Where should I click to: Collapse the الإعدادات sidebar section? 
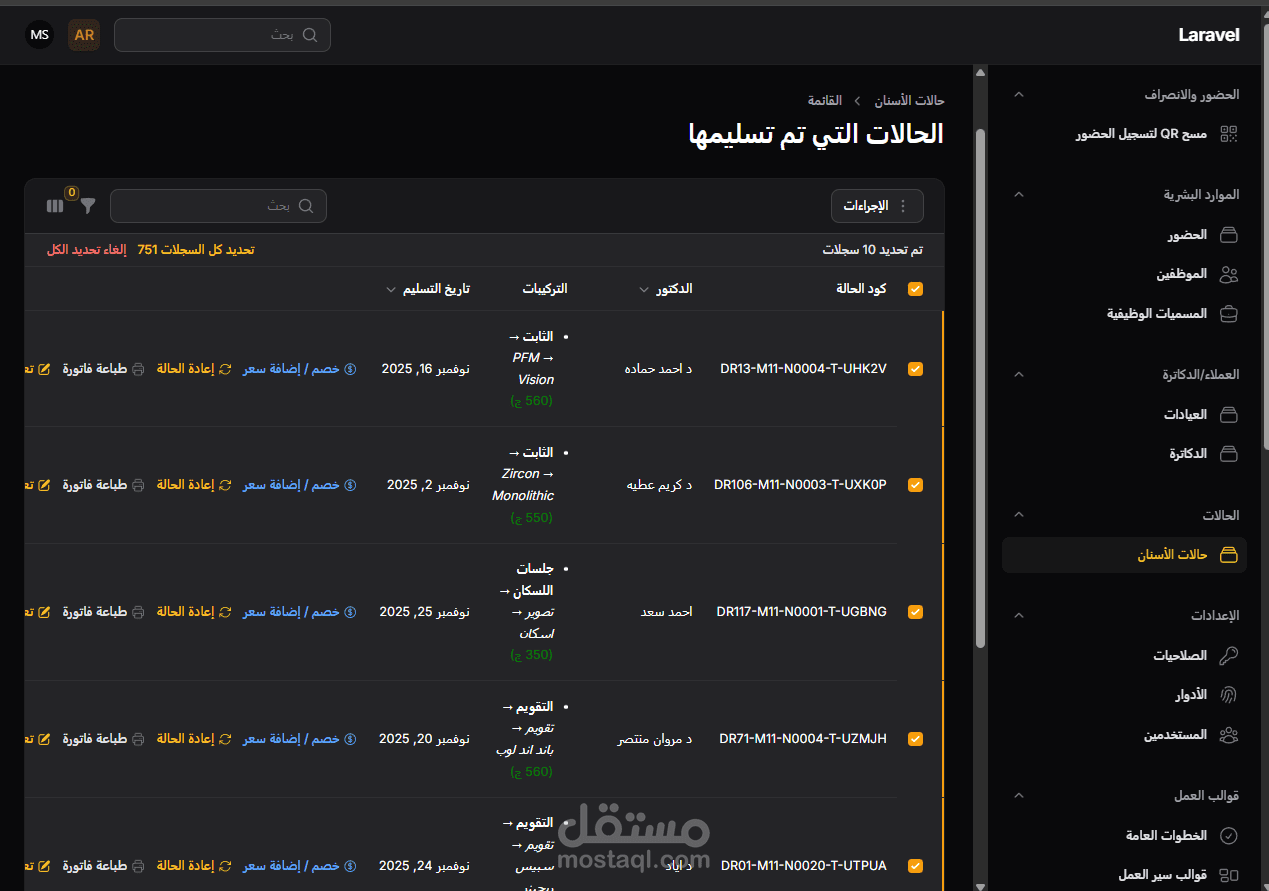tap(1018, 615)
